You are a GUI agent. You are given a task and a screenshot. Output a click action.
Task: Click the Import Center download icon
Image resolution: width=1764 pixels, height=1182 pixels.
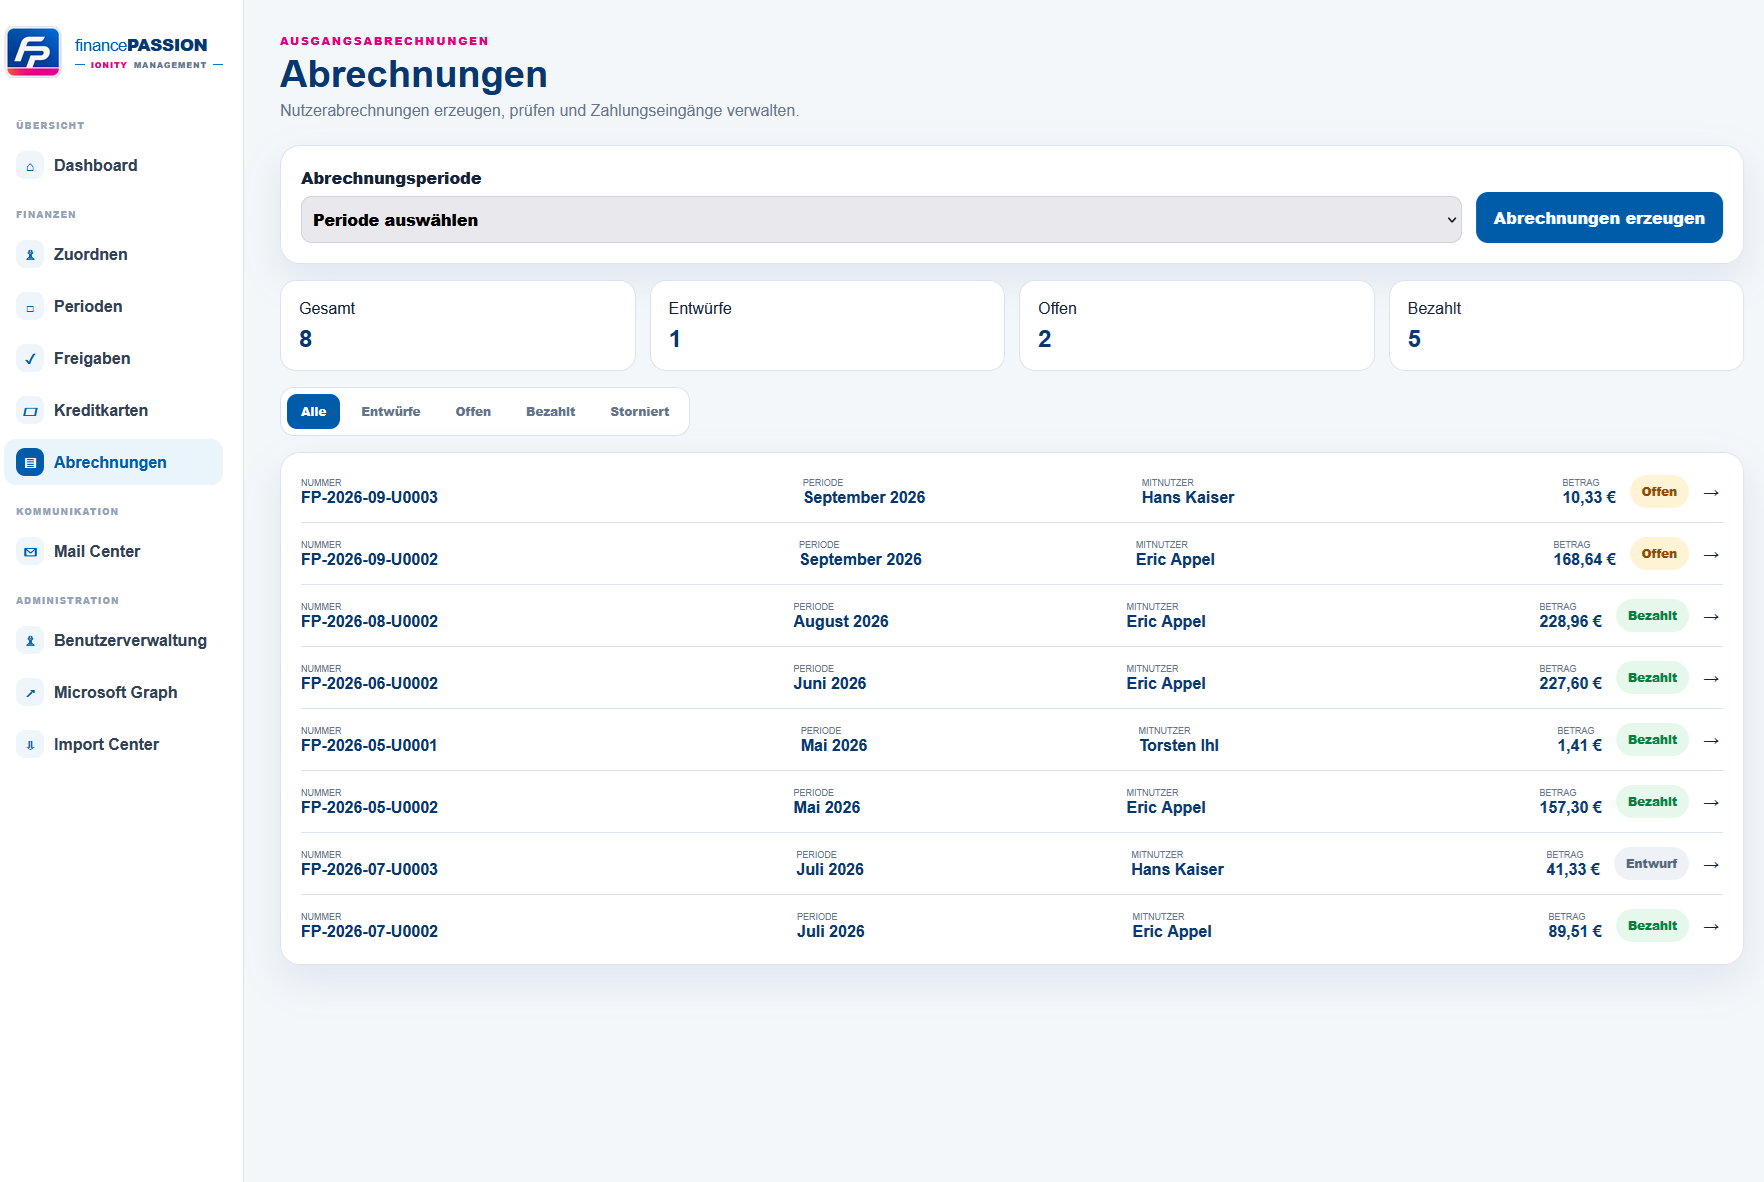point(30,745)
